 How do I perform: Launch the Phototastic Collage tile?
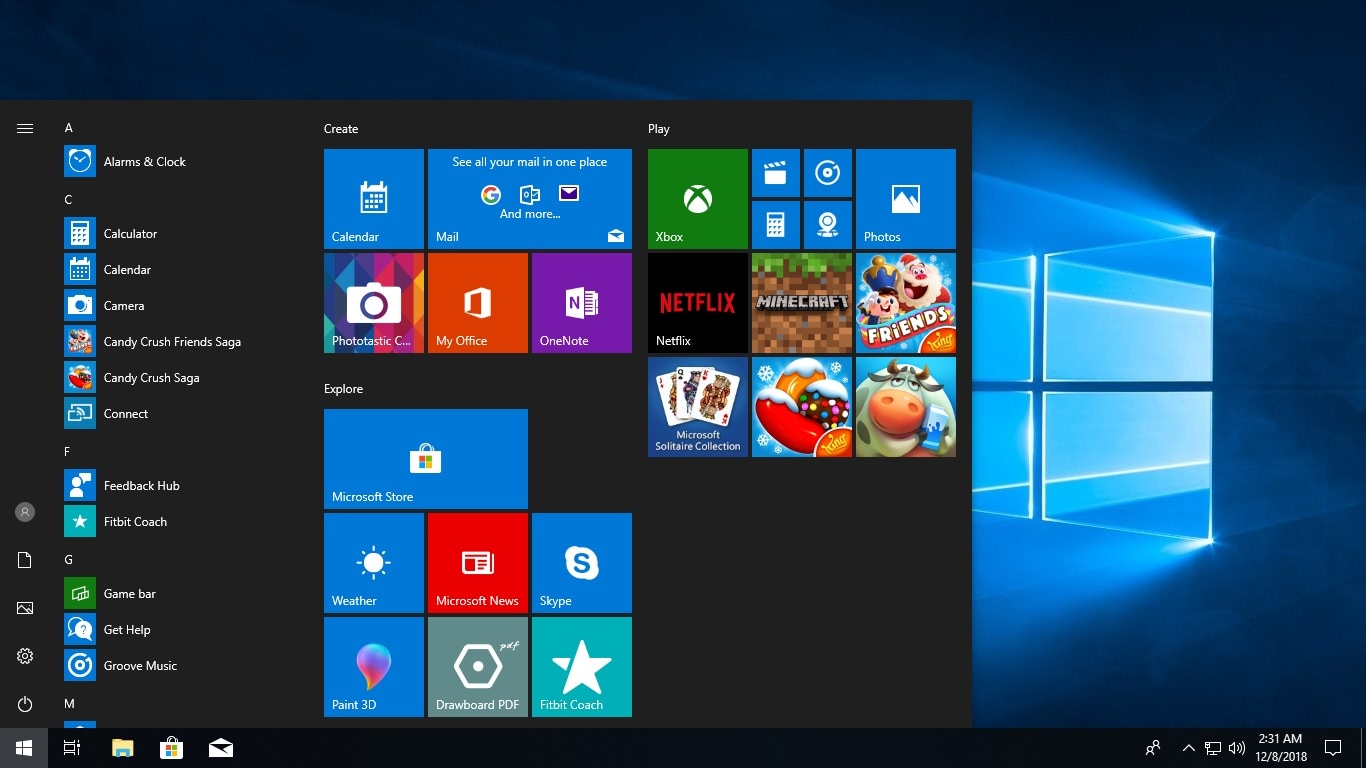[374, 303]
